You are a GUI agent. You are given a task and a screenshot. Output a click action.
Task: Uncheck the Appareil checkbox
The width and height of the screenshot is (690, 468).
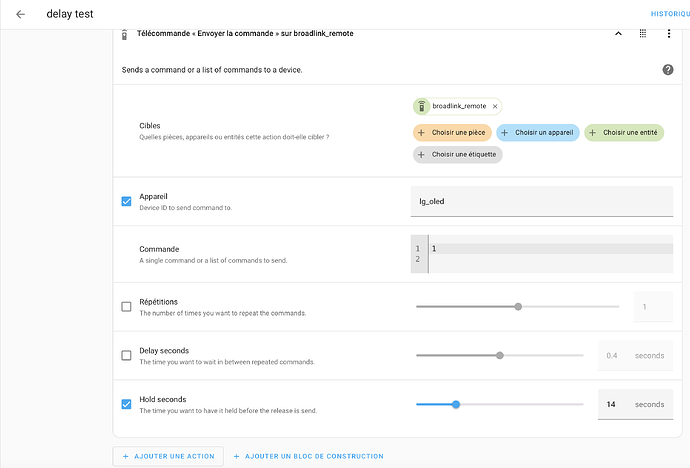coord(126,201)
